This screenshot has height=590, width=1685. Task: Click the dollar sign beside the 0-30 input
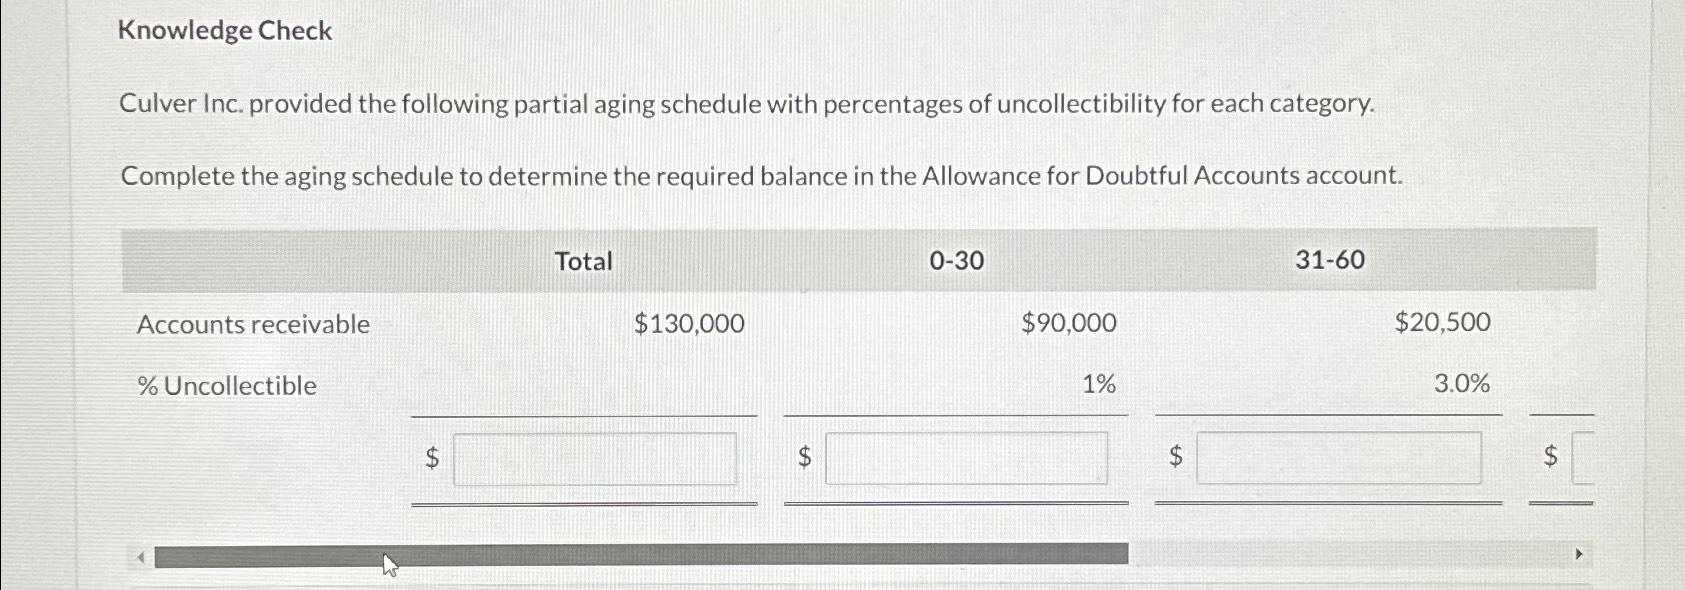pos(804,458)
